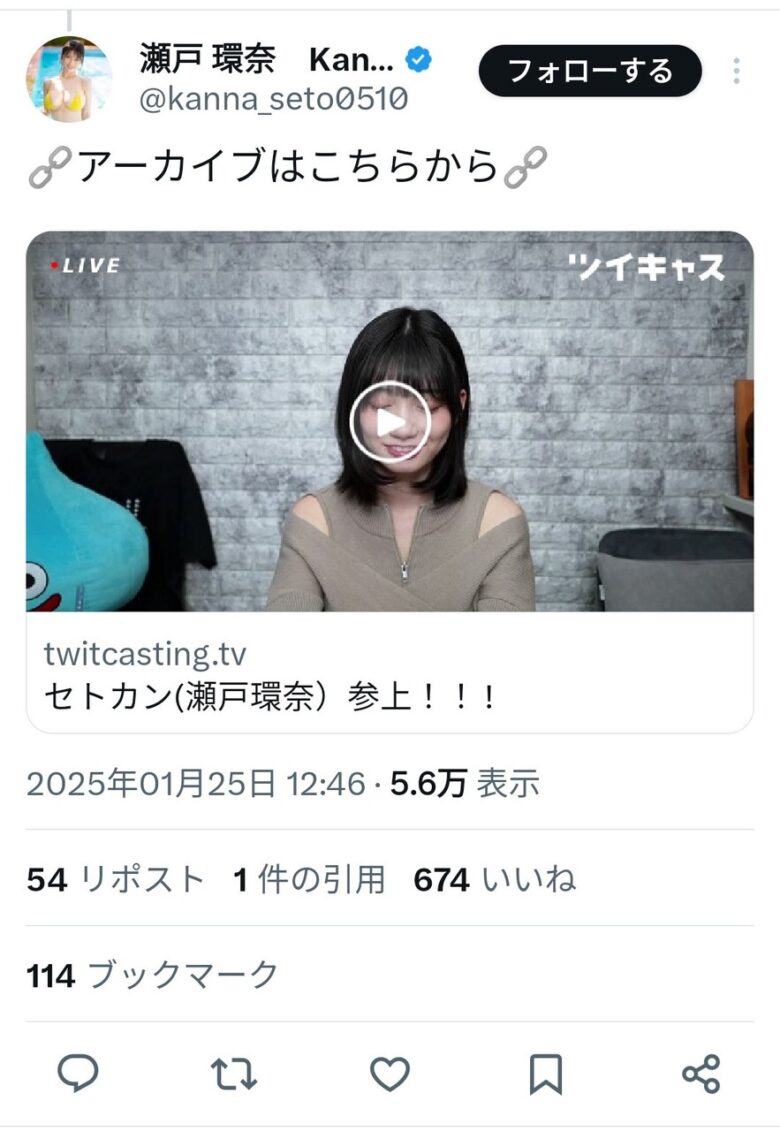Open the three-dot more options menu
This screenshot has height=1131, width=780.
point(736,71)
